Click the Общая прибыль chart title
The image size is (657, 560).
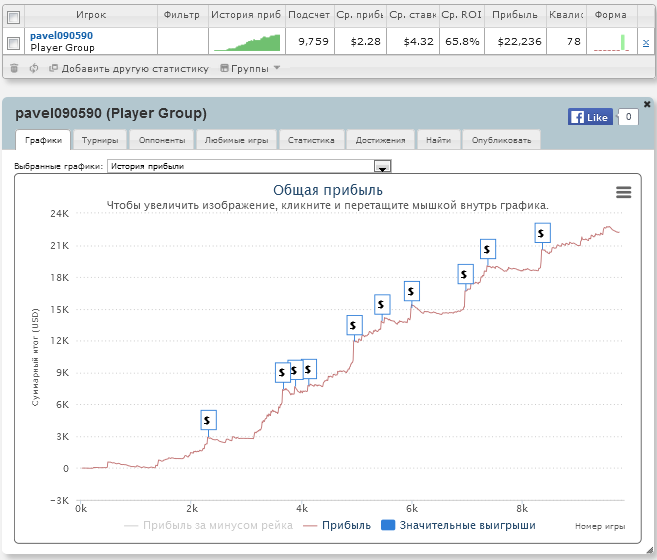[x=328, y=190]
